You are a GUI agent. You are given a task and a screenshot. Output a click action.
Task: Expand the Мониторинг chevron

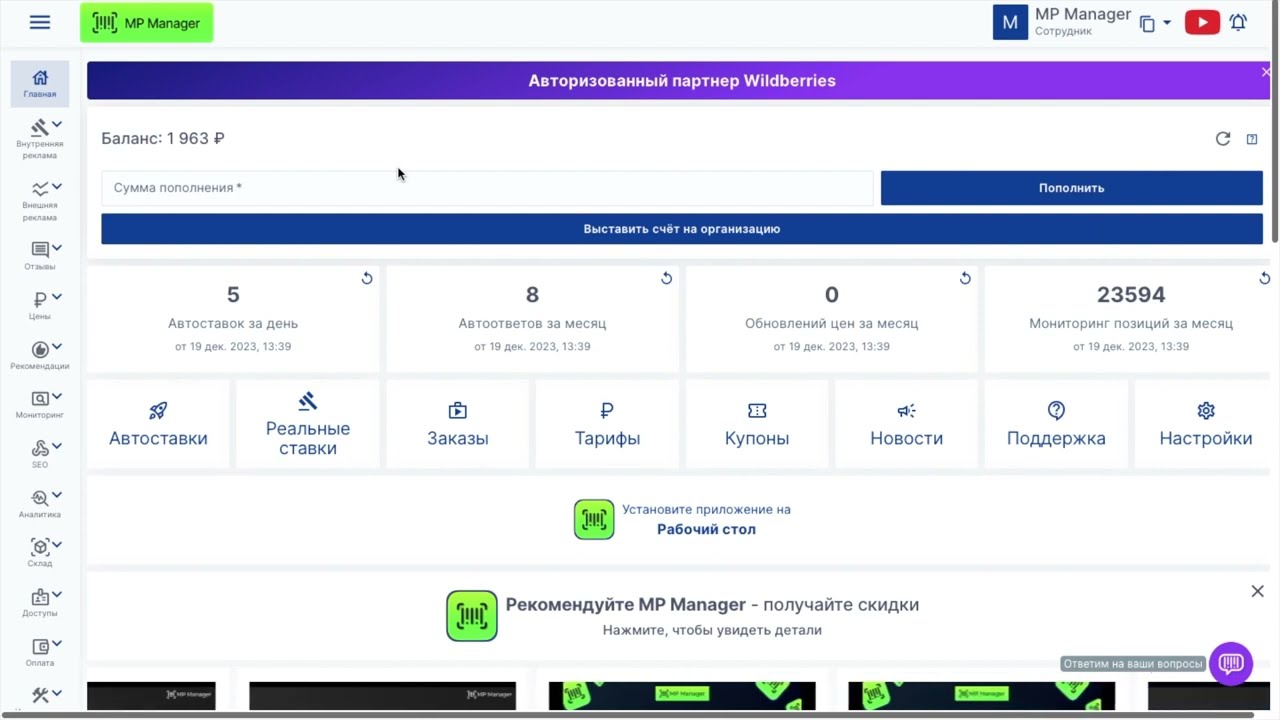(x=57, y=396)
